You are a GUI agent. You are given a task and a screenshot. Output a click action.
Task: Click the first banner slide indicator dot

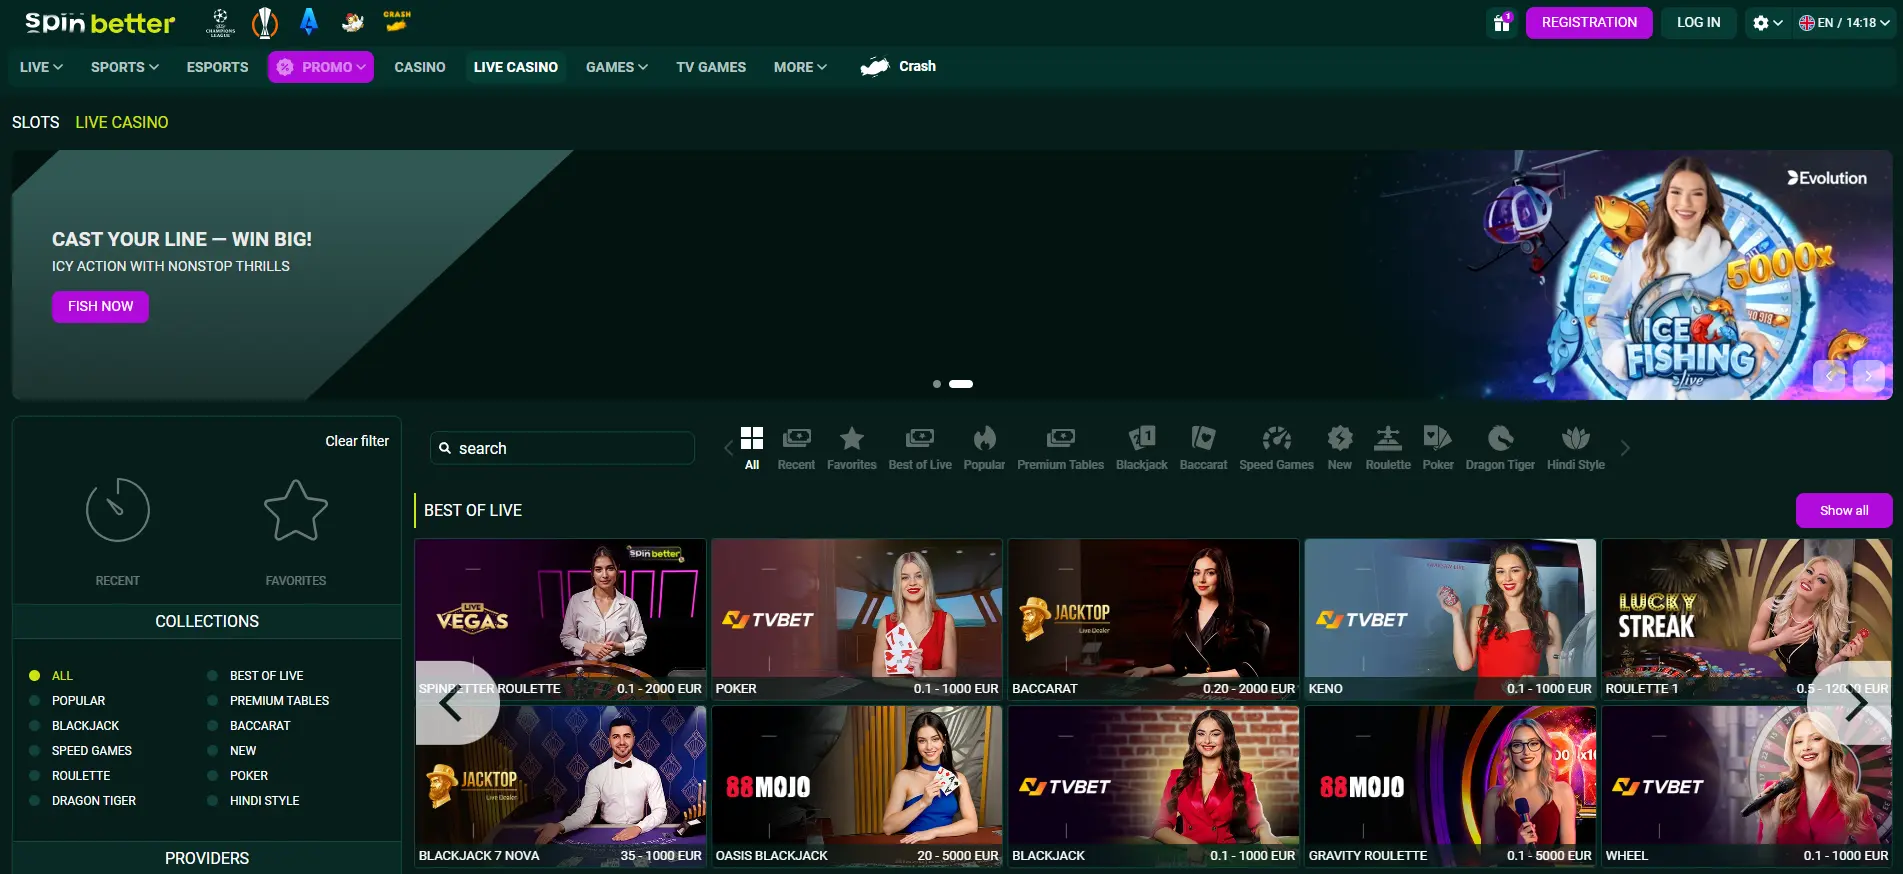click(x=936, y=384)
